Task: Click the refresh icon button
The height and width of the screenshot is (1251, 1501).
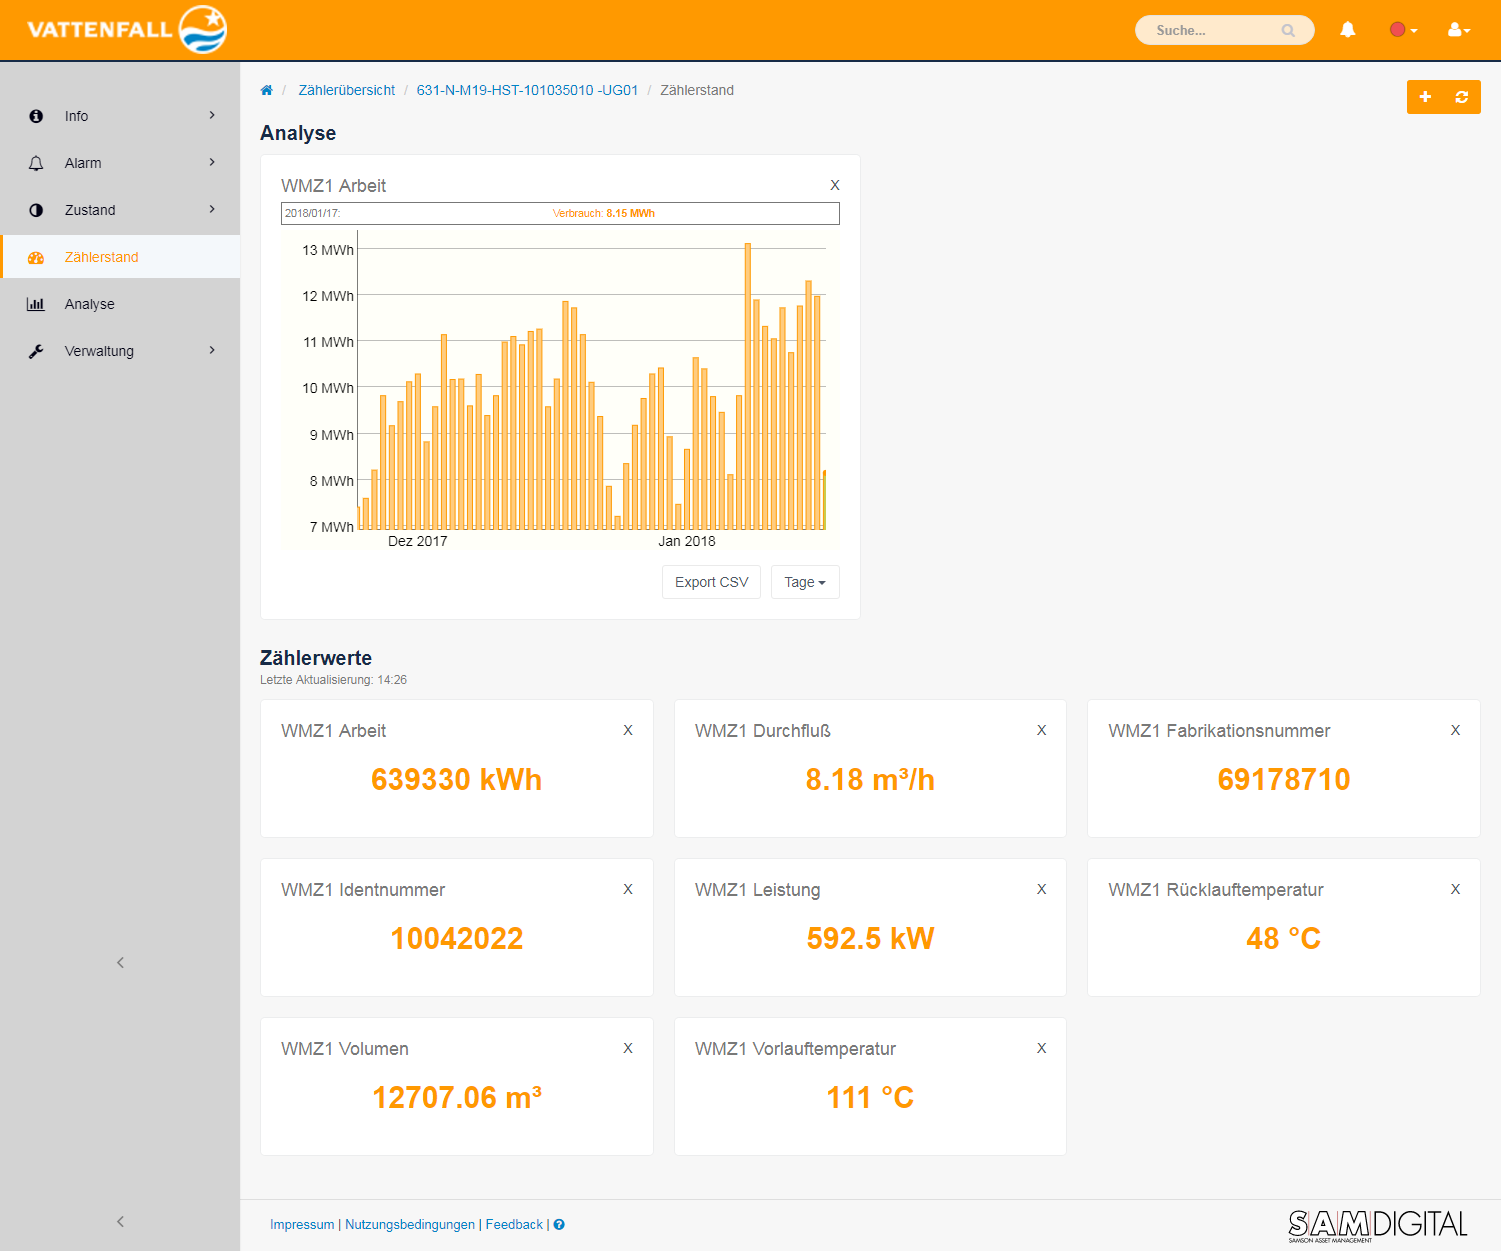Action: (x=1462, y=97)
